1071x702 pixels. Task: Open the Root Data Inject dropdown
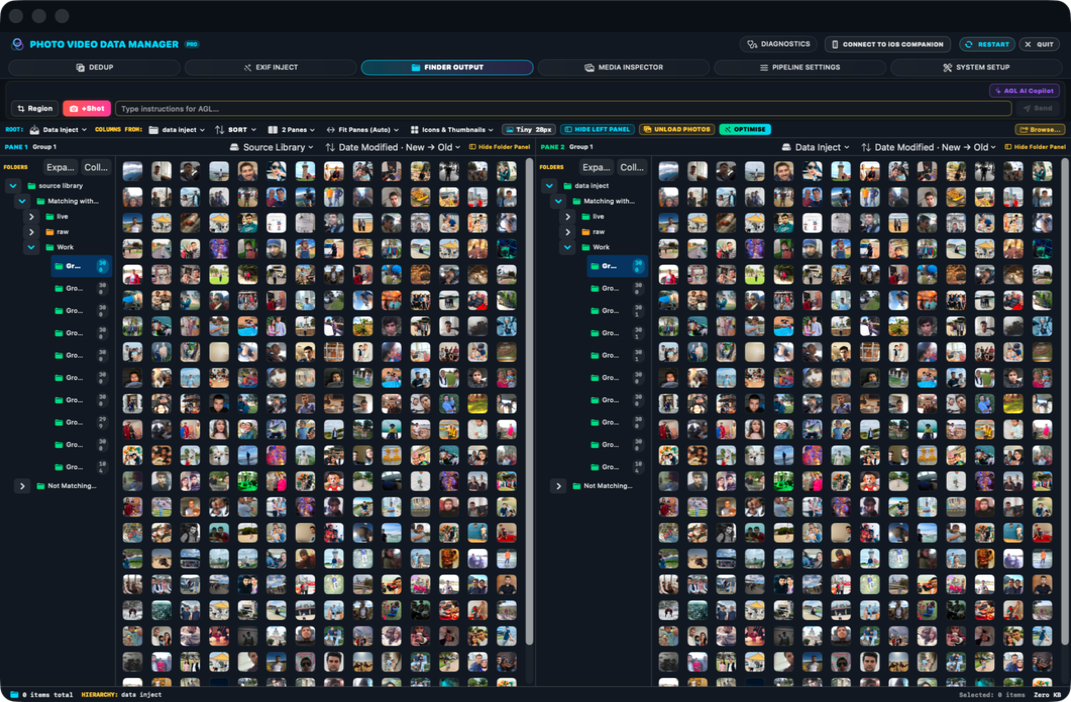(58, 130)
